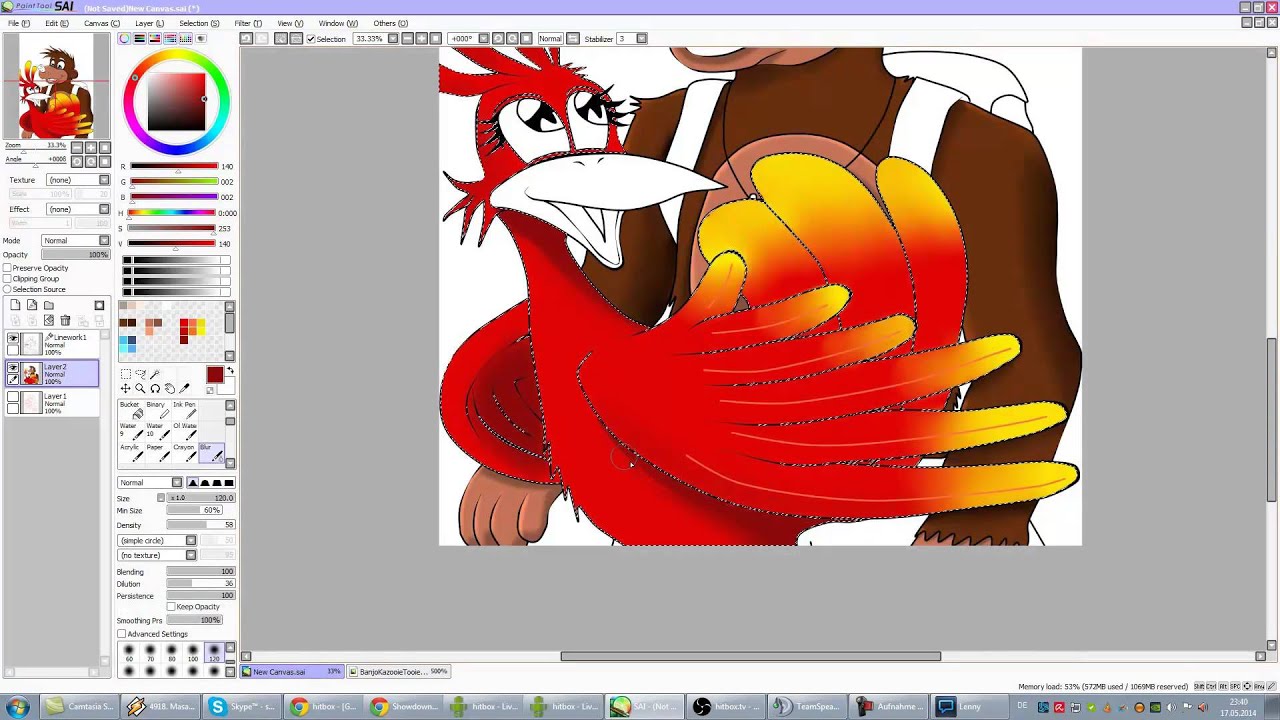The image size is (1280, 720).
Task: Open the Canvas menu
Action: coord(102,23)
